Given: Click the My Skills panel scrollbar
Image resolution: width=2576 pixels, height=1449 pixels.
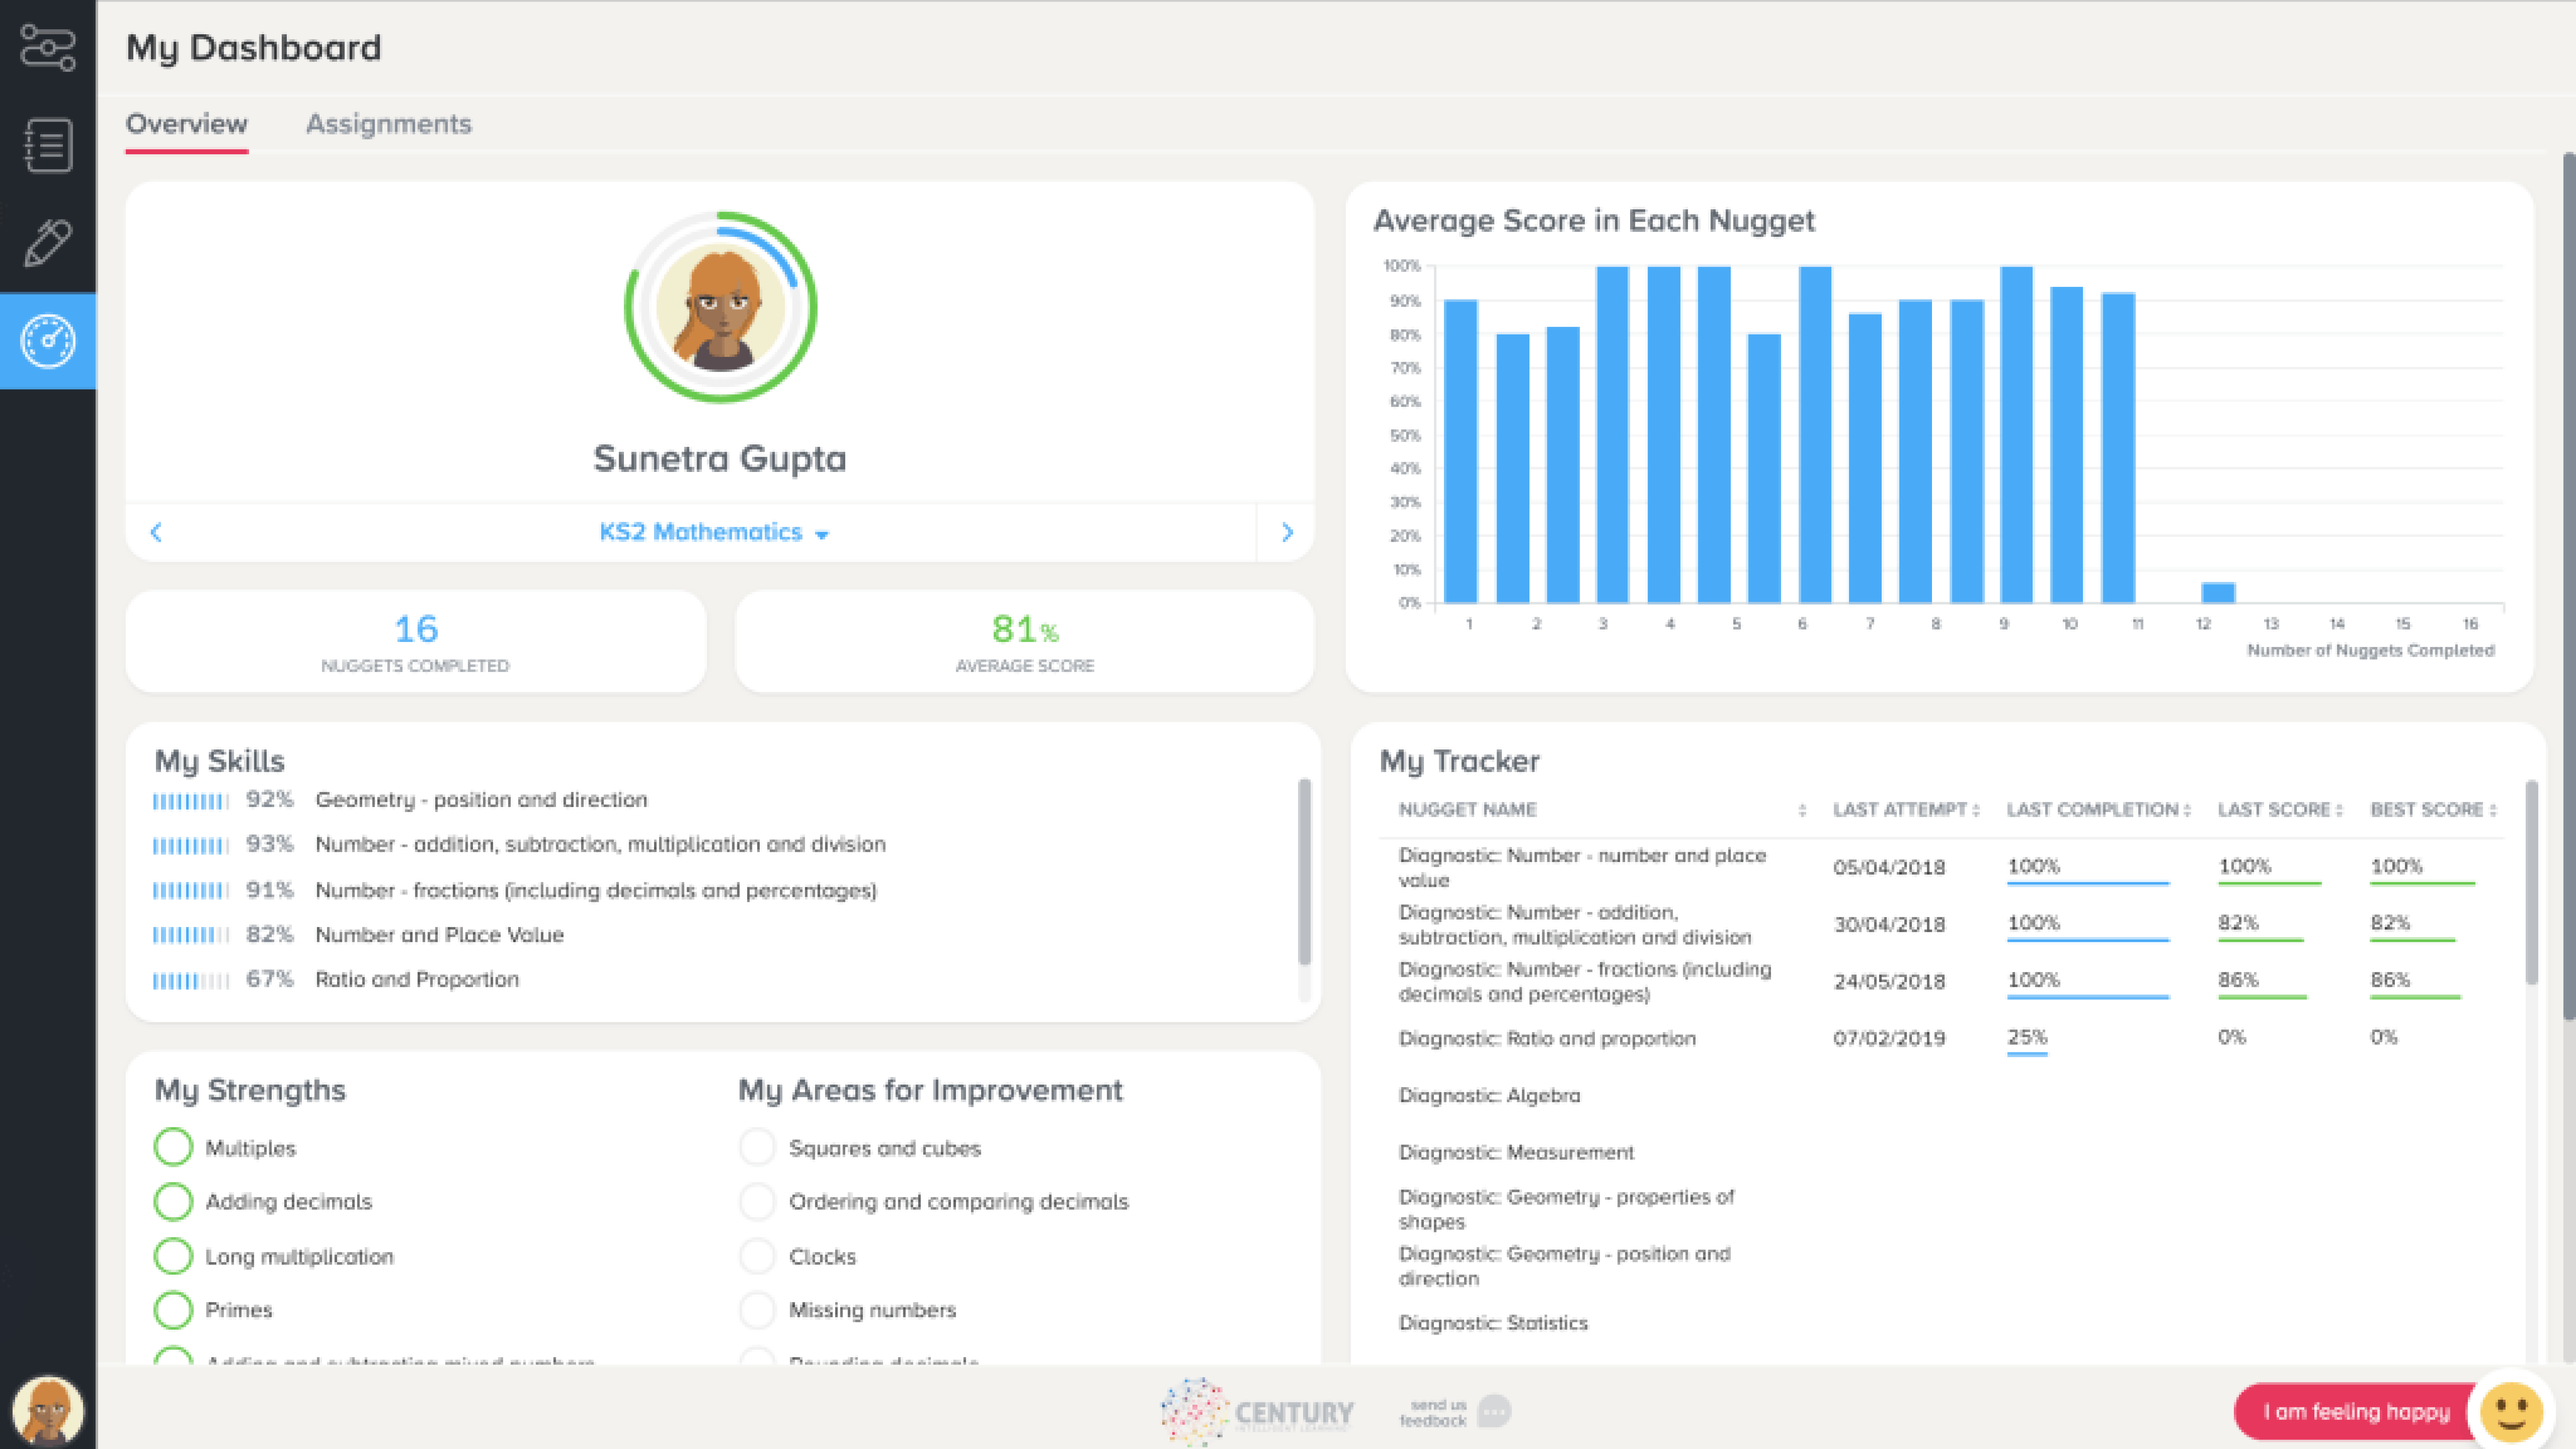Looking at the screenshot, I should [x=1304, y=872].
